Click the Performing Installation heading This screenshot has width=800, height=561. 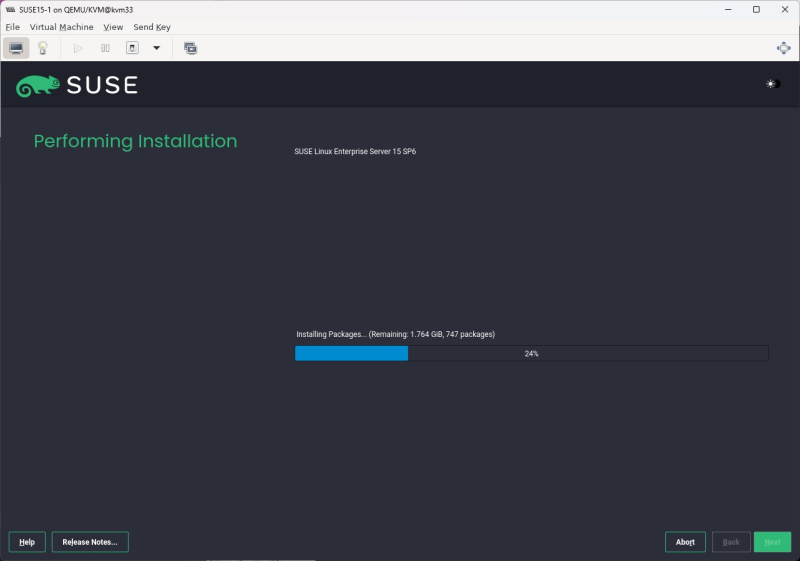135,141
